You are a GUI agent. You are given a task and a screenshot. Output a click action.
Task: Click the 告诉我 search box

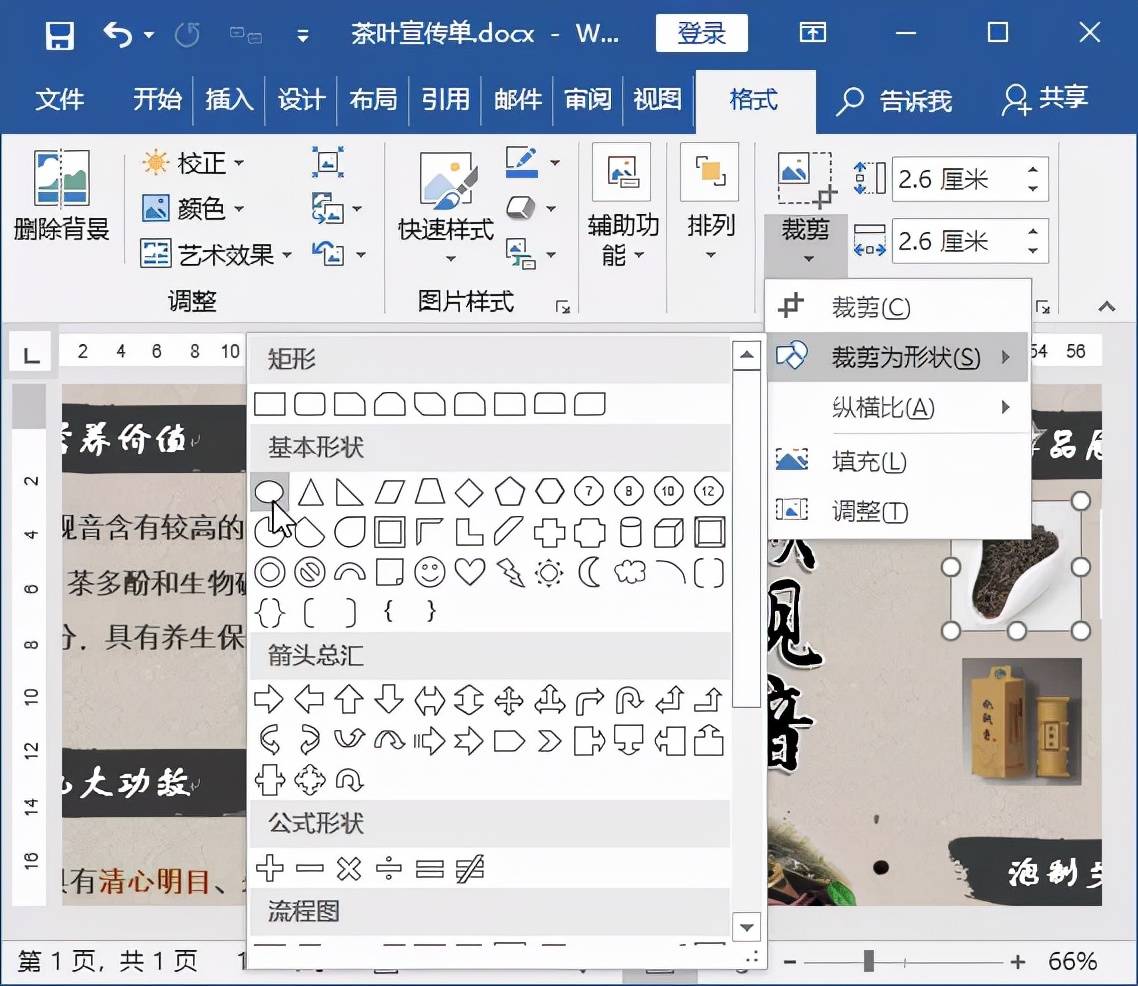pyautogui.click(x=894, y=101)
